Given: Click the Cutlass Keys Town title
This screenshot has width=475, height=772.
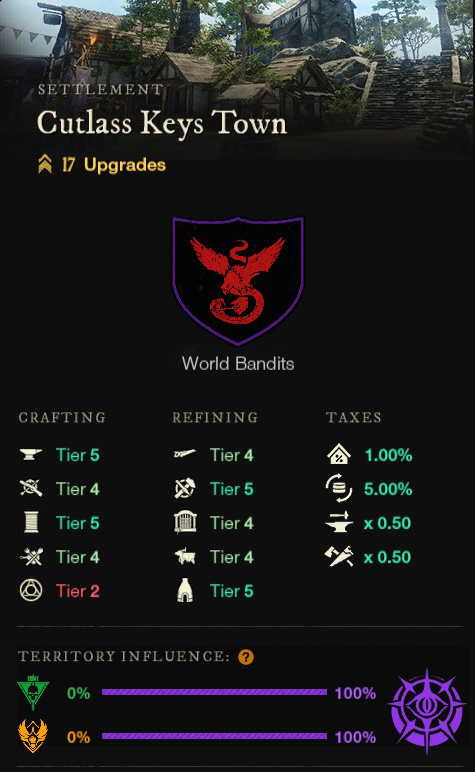Looking at the screenshot, I should pos(161,123).
